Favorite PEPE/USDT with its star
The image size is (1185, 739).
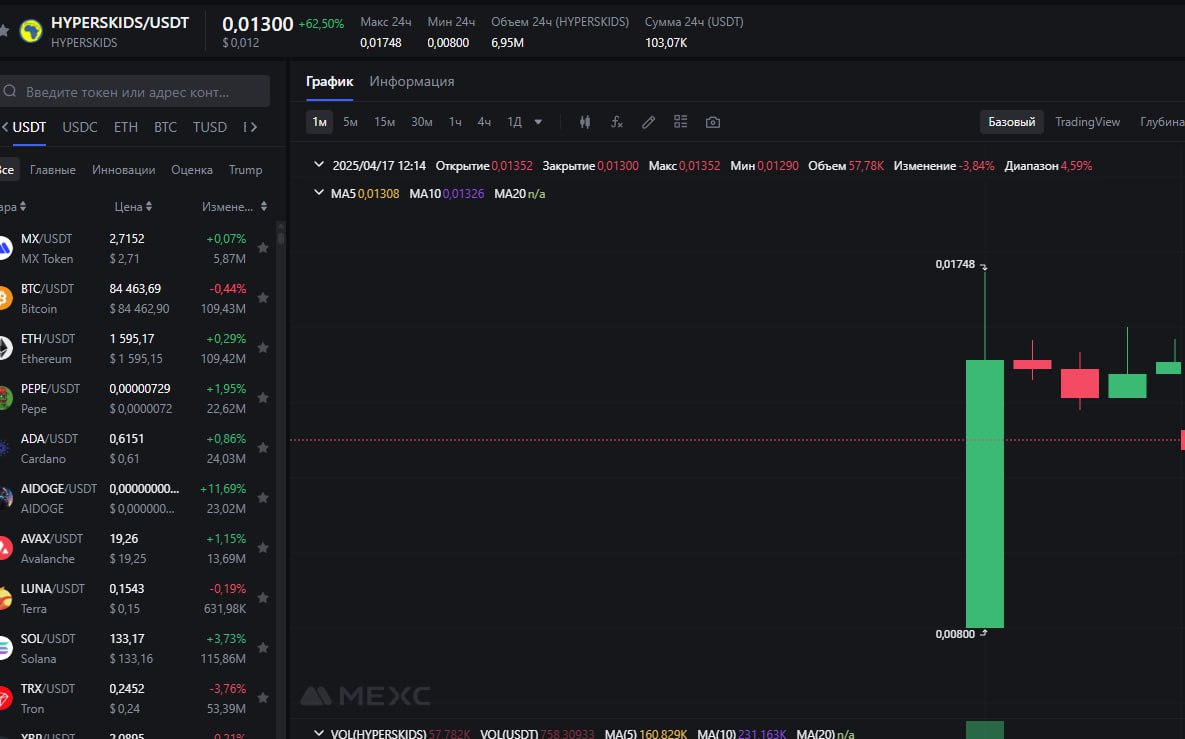click(263, 397)
